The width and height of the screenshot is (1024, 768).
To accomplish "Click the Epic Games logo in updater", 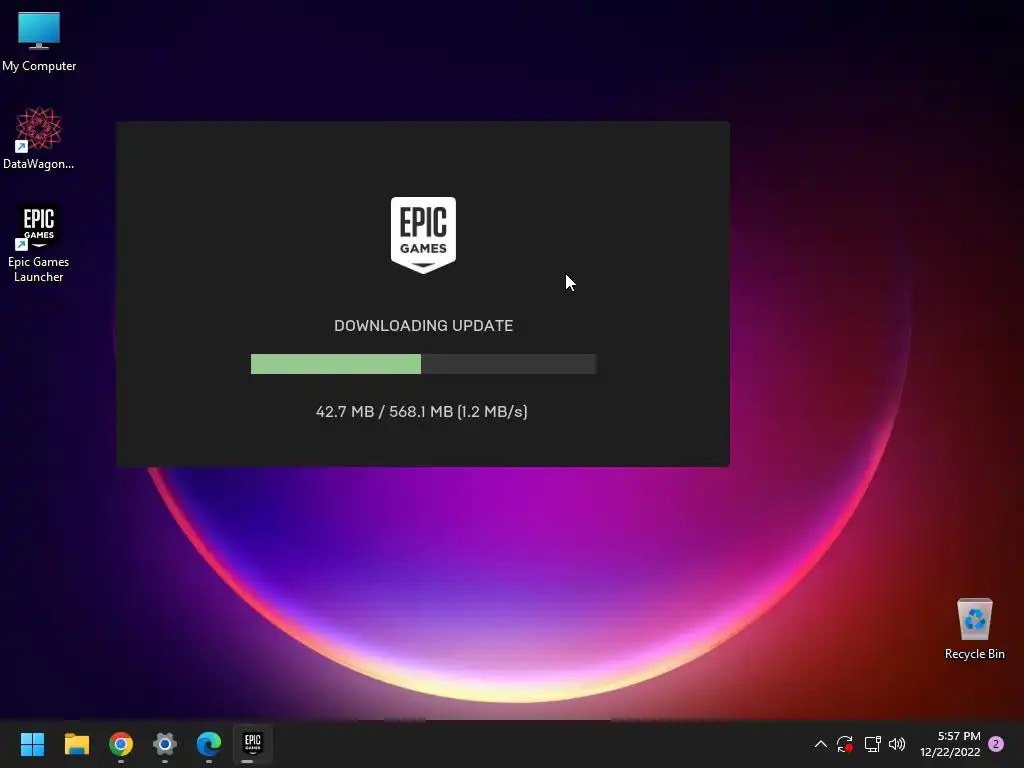I will click(423, 235).
